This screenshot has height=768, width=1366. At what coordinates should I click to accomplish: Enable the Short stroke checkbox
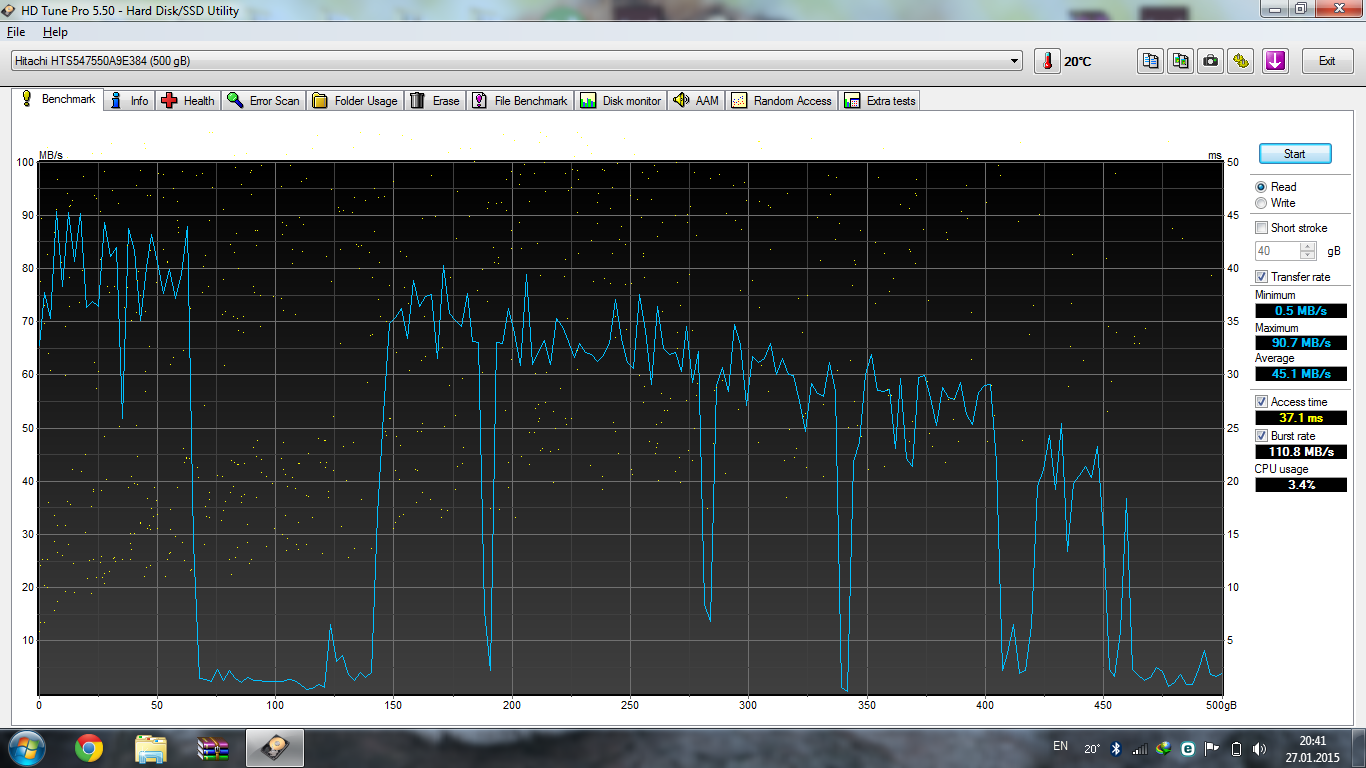(1262, 228)
